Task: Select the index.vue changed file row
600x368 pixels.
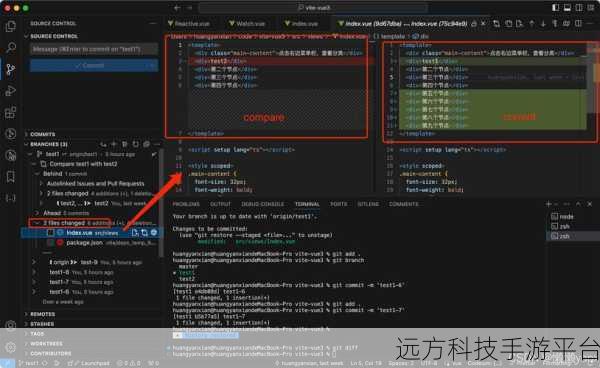Action: click(92, 233)
